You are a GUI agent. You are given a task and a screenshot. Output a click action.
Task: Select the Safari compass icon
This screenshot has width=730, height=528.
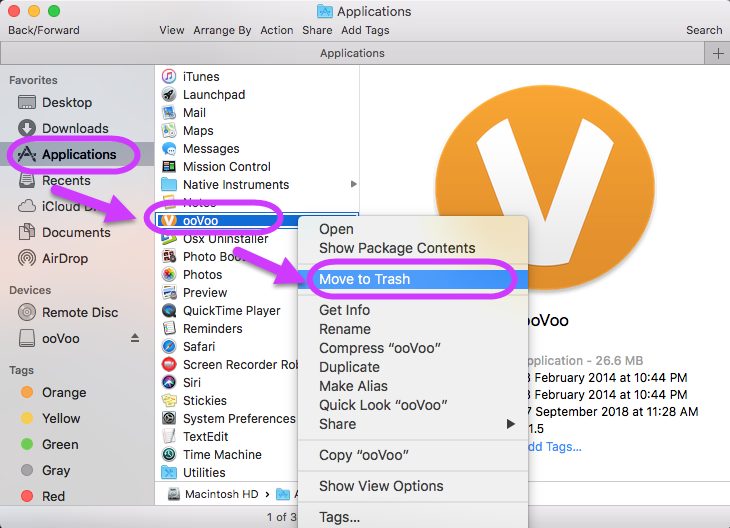pyautogui.click(x=169, y=347)
